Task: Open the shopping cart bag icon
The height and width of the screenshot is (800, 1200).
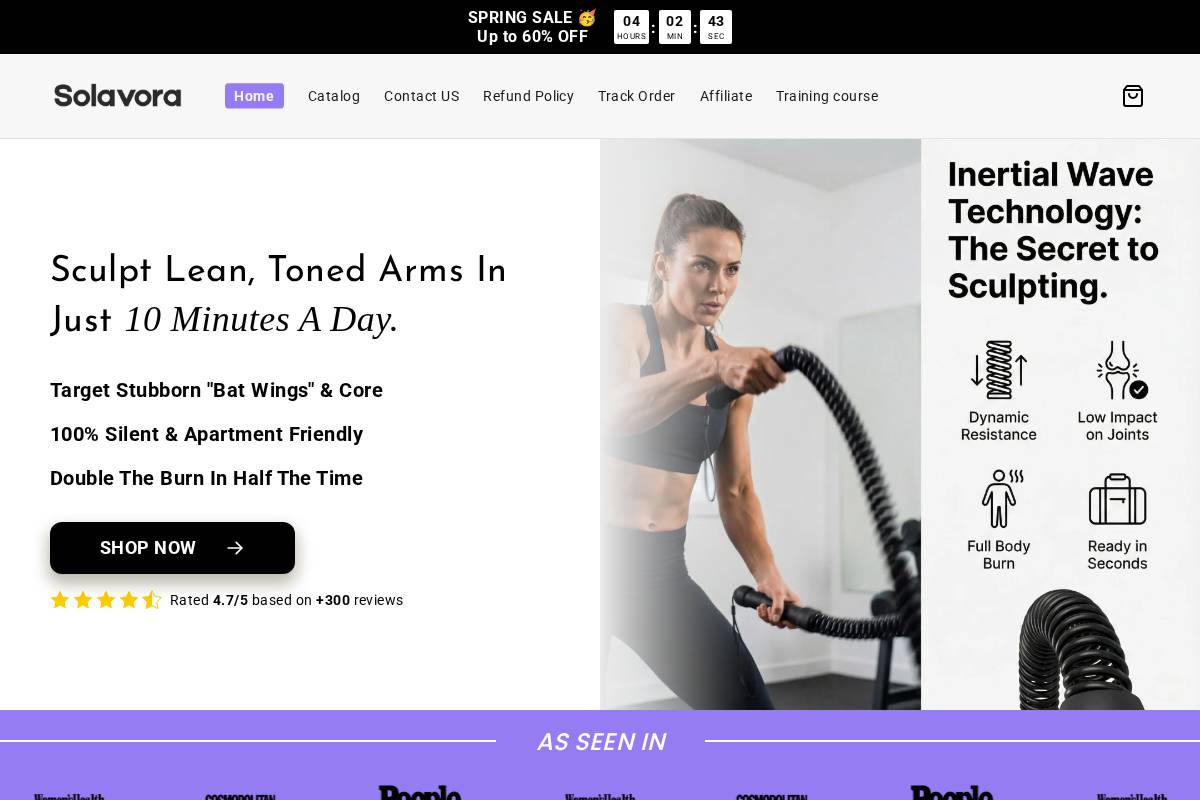Action: pyautogui.click(x=1132, y=96)
